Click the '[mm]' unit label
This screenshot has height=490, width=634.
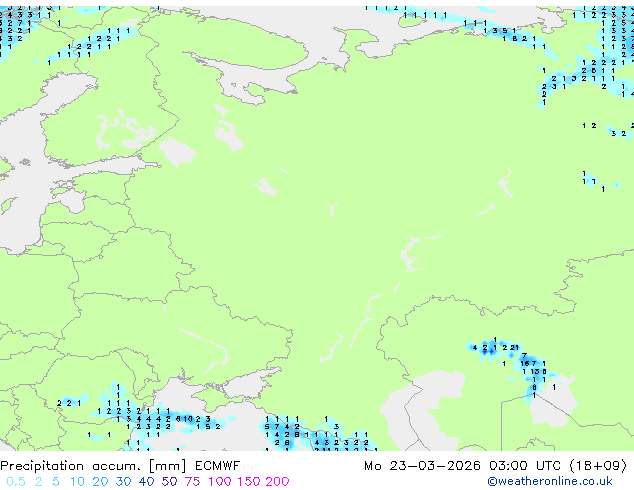[168, 466]
